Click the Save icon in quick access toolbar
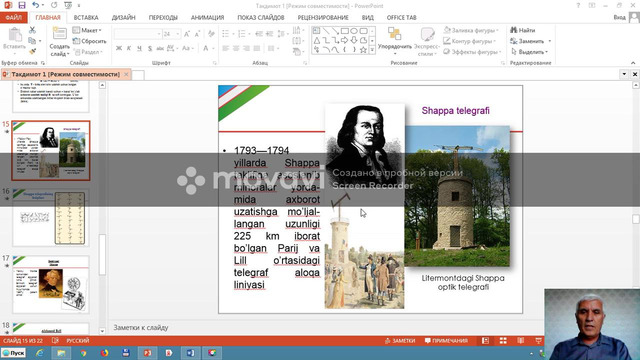 click(x=22, y=5)
